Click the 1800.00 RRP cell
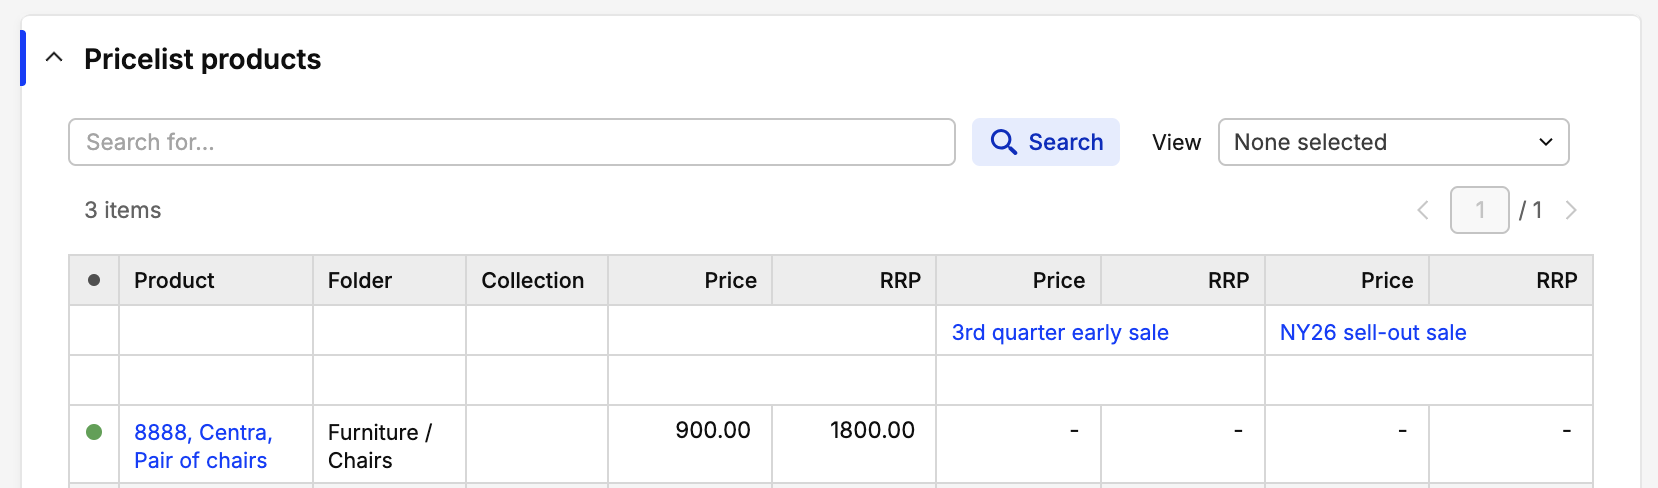Screen dimensions: 1658x488 854,444
